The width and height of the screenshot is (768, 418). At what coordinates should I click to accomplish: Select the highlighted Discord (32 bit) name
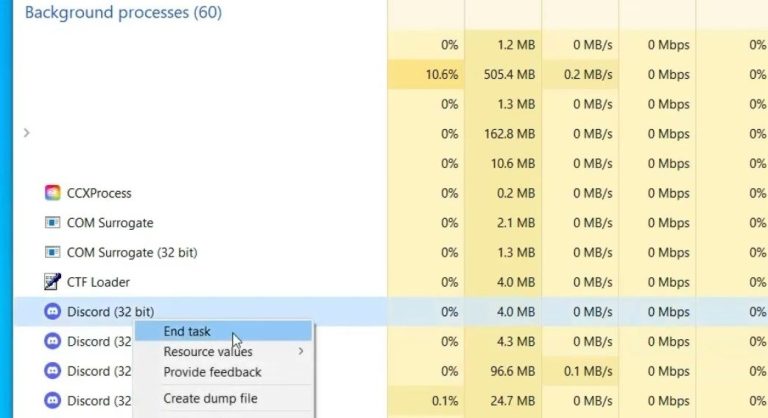pos(111,312)
